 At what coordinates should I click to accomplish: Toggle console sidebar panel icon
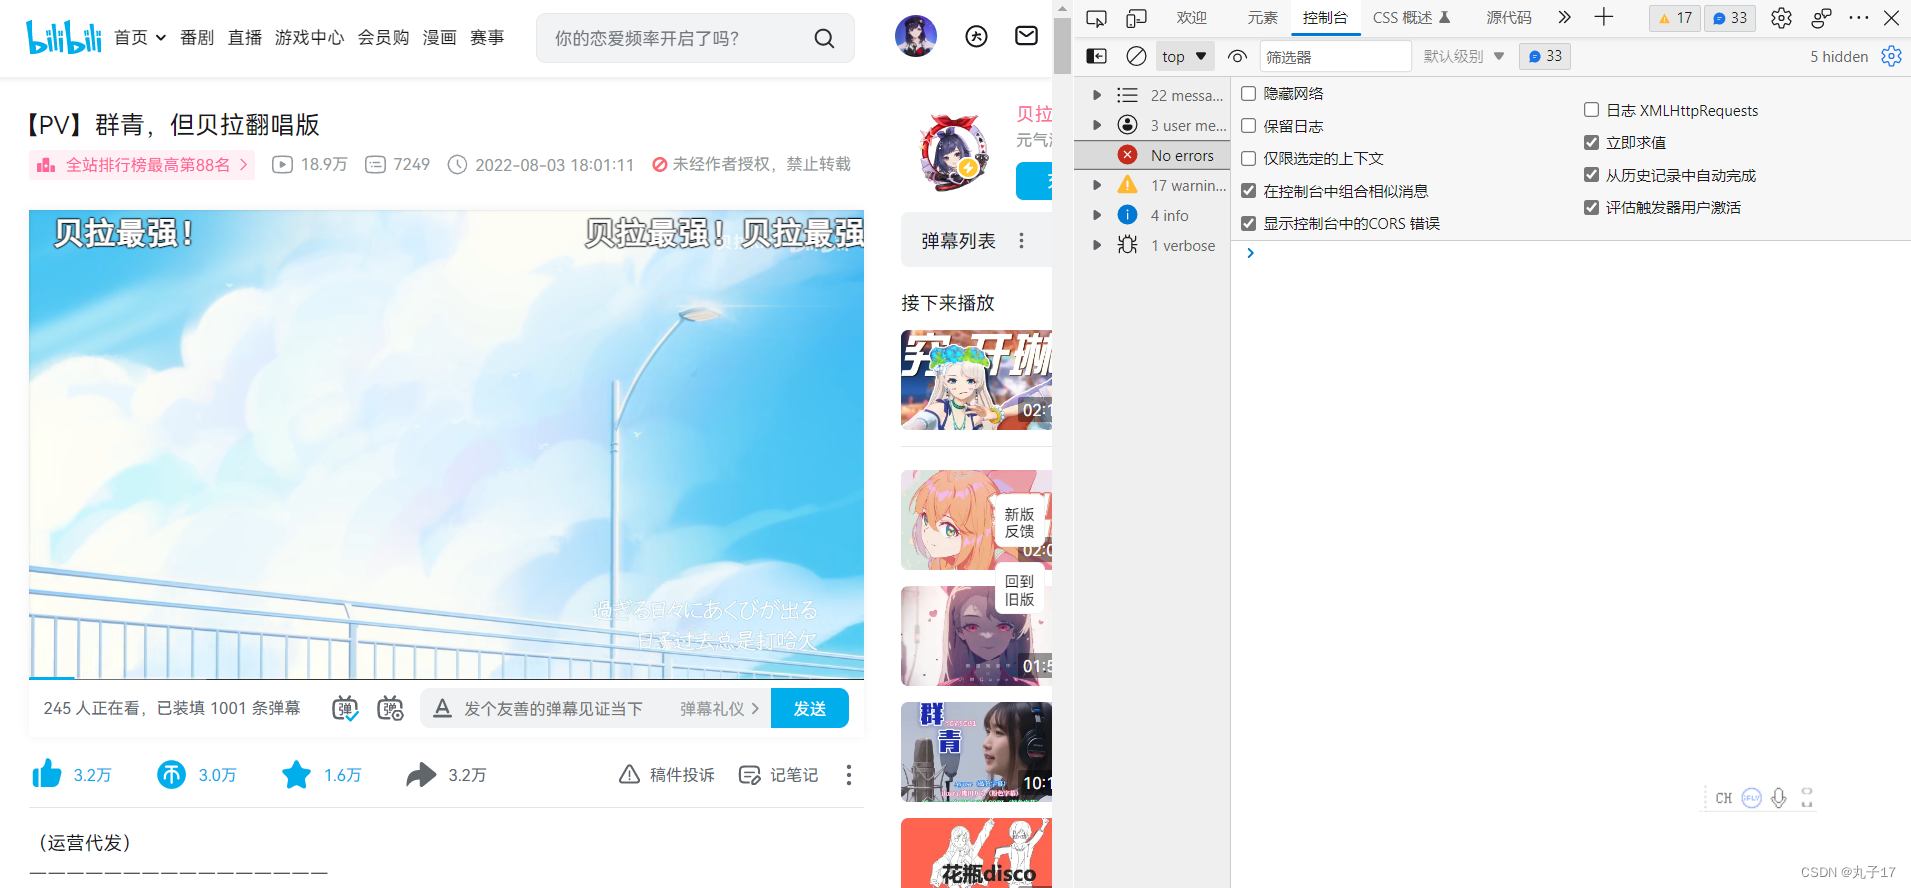click(x=1096, y=56)
